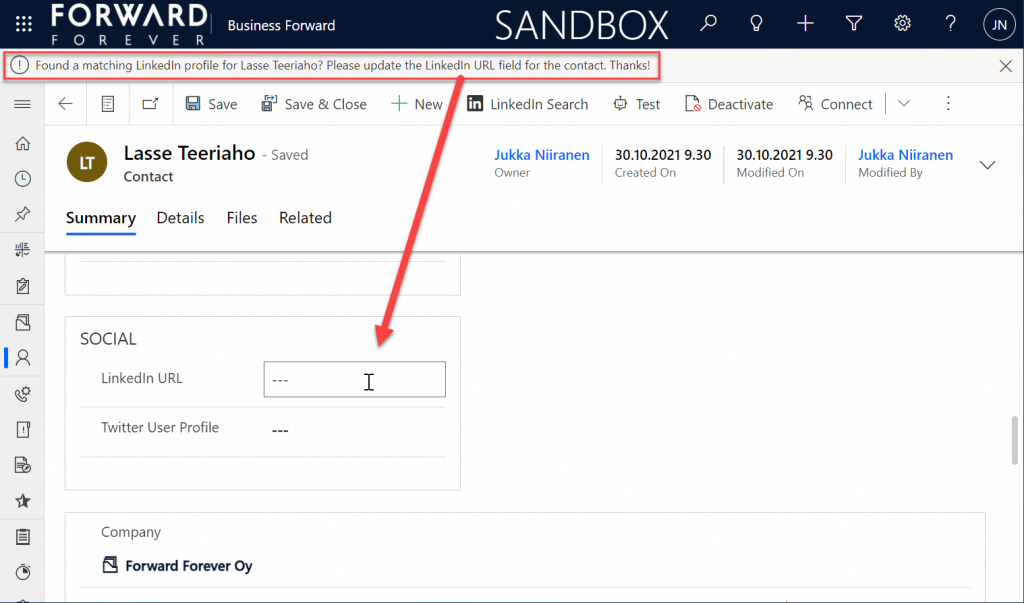
Task: Dismiss the LinkedIn notification banner
Action: coord(1006,66)
